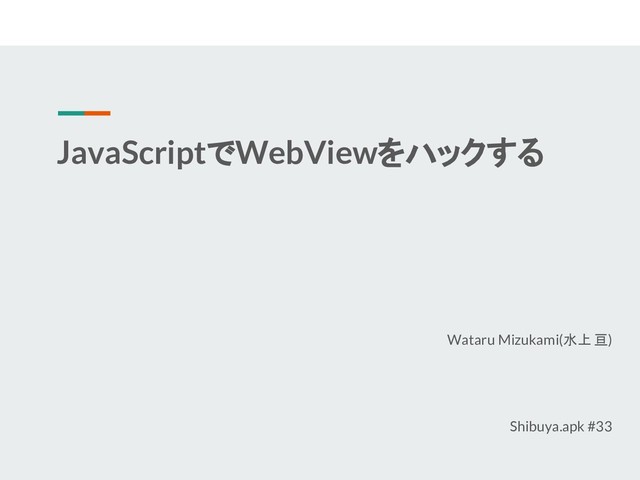Click the kanji 亘 in author line
This screenshot has height=480, width=640.
coord(601,340)
